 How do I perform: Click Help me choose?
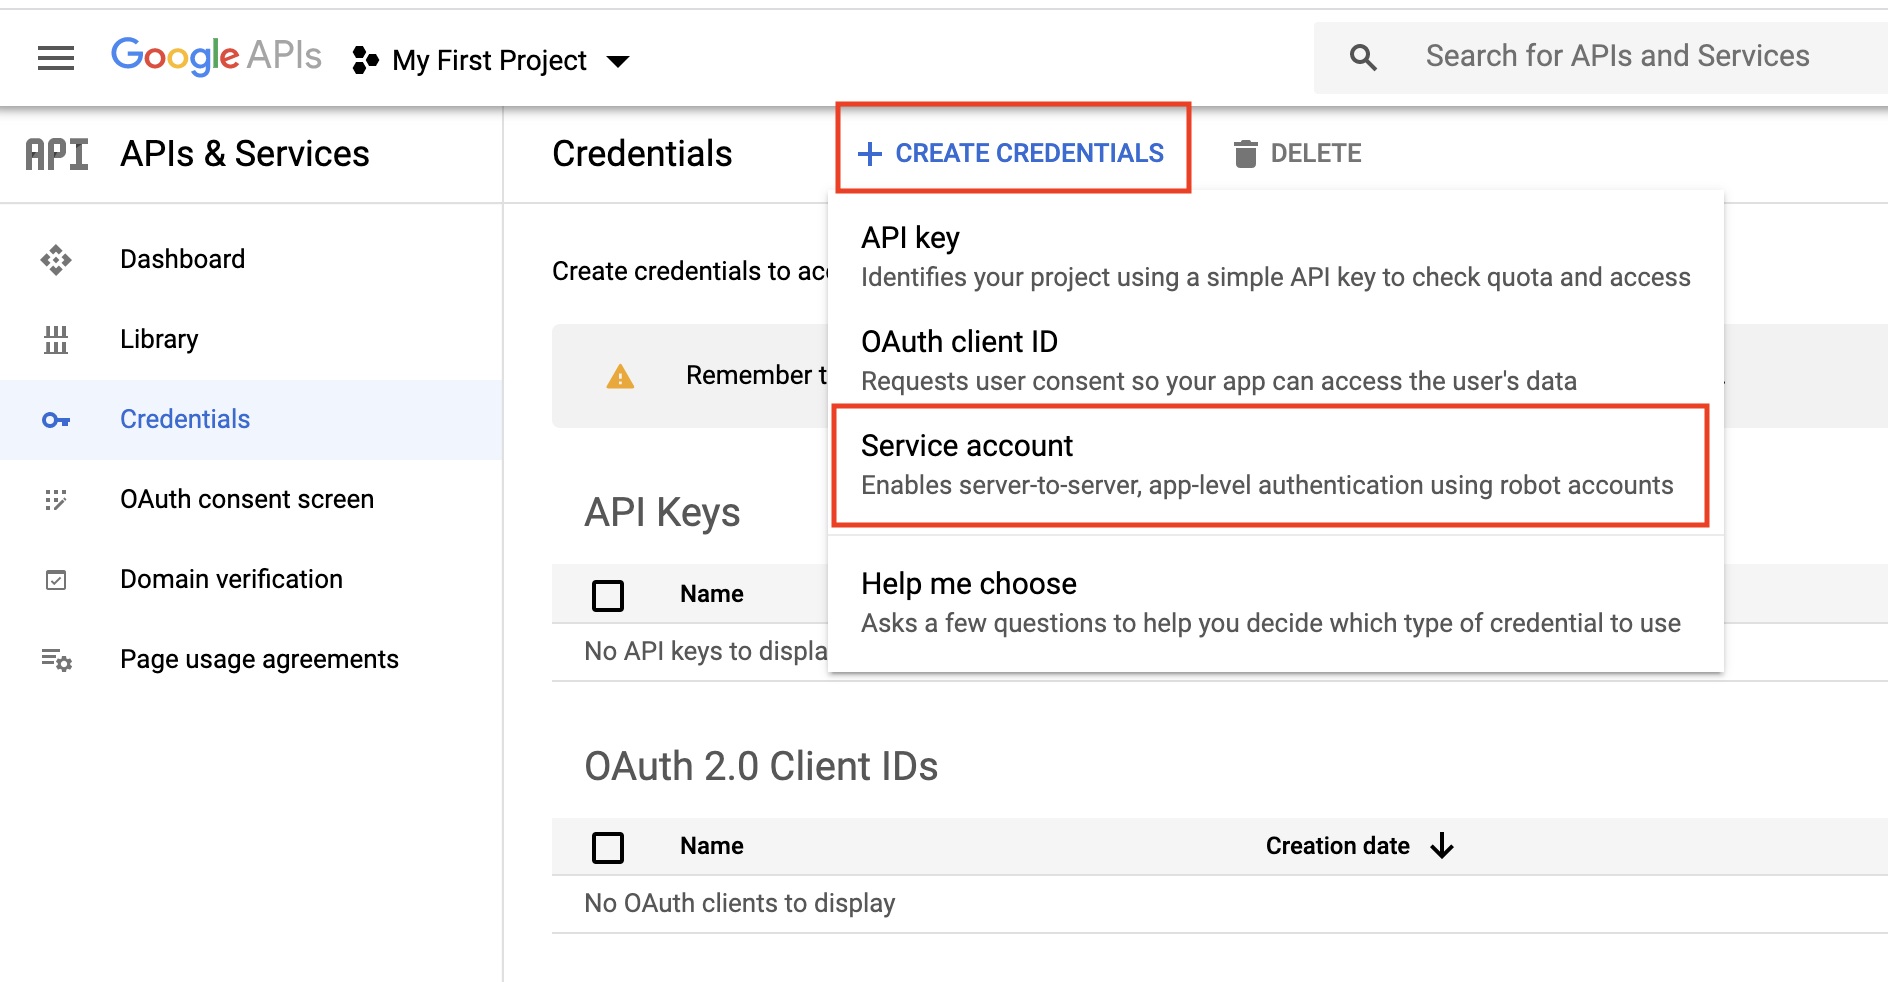point(968,583)
